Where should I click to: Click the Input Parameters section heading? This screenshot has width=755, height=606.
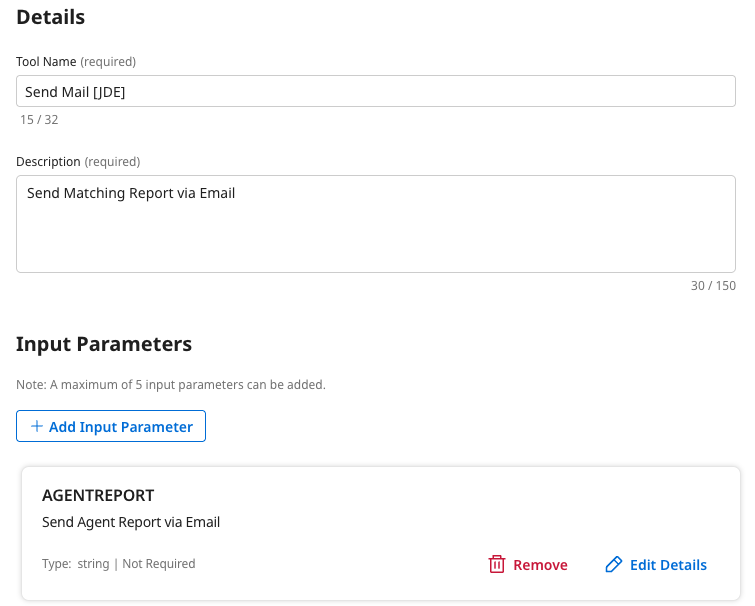[x=104, y=344]
